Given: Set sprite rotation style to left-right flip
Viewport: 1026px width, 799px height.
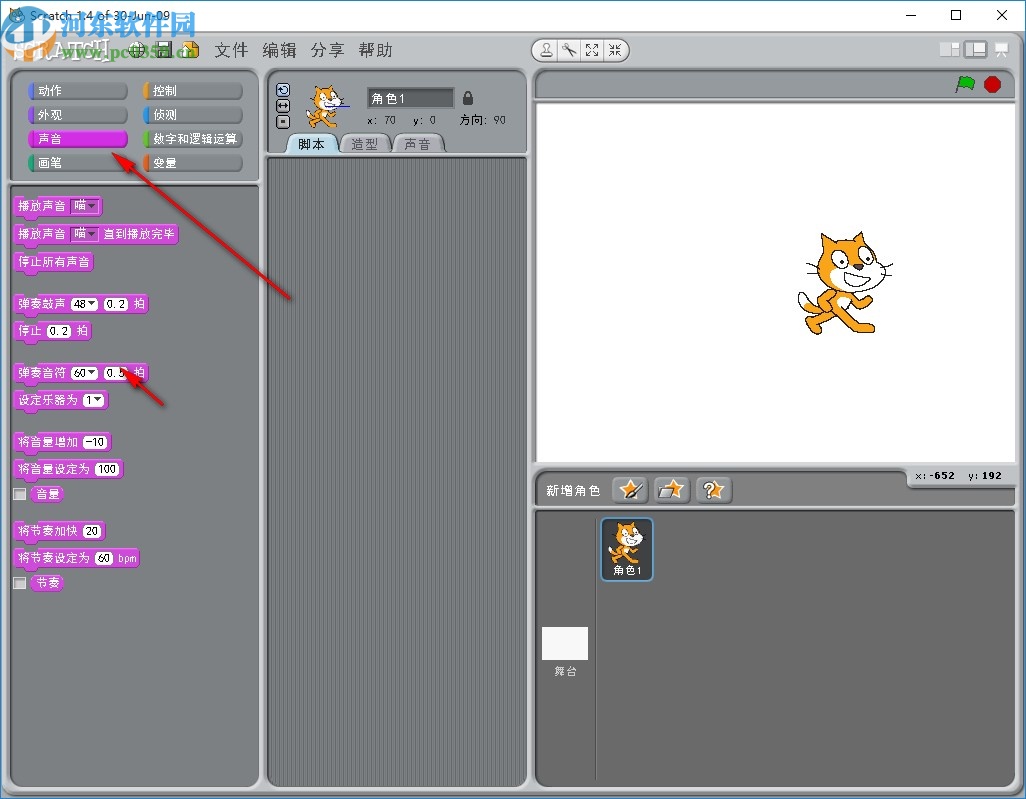Looking at the screenshot, I should 283,104.
